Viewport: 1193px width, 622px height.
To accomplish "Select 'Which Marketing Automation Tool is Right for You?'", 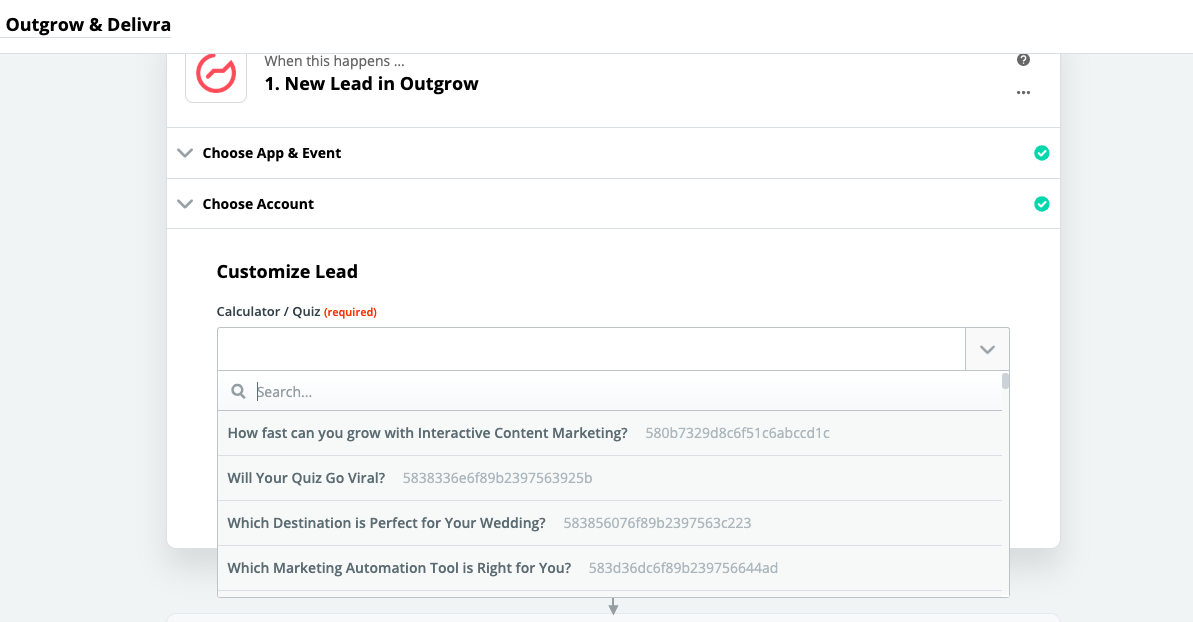I will click(x=609, y=568).
